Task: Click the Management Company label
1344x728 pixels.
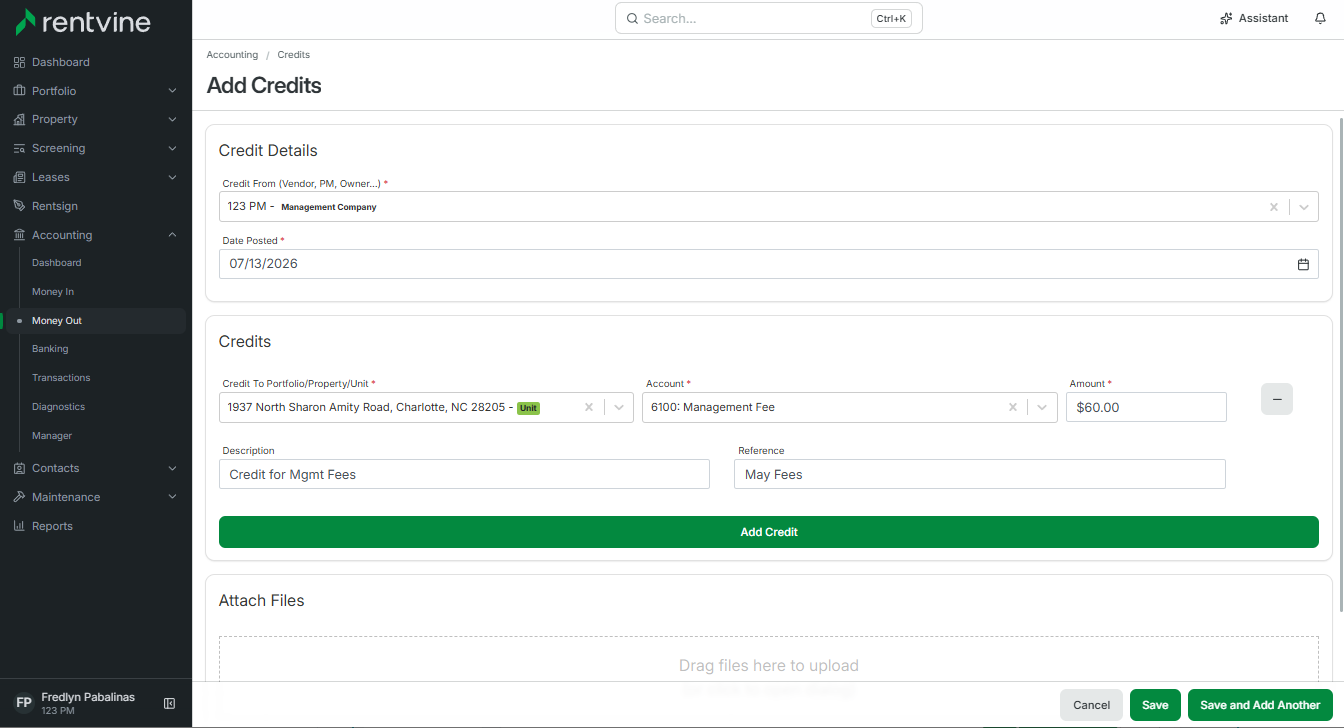Action: point(329,207)
